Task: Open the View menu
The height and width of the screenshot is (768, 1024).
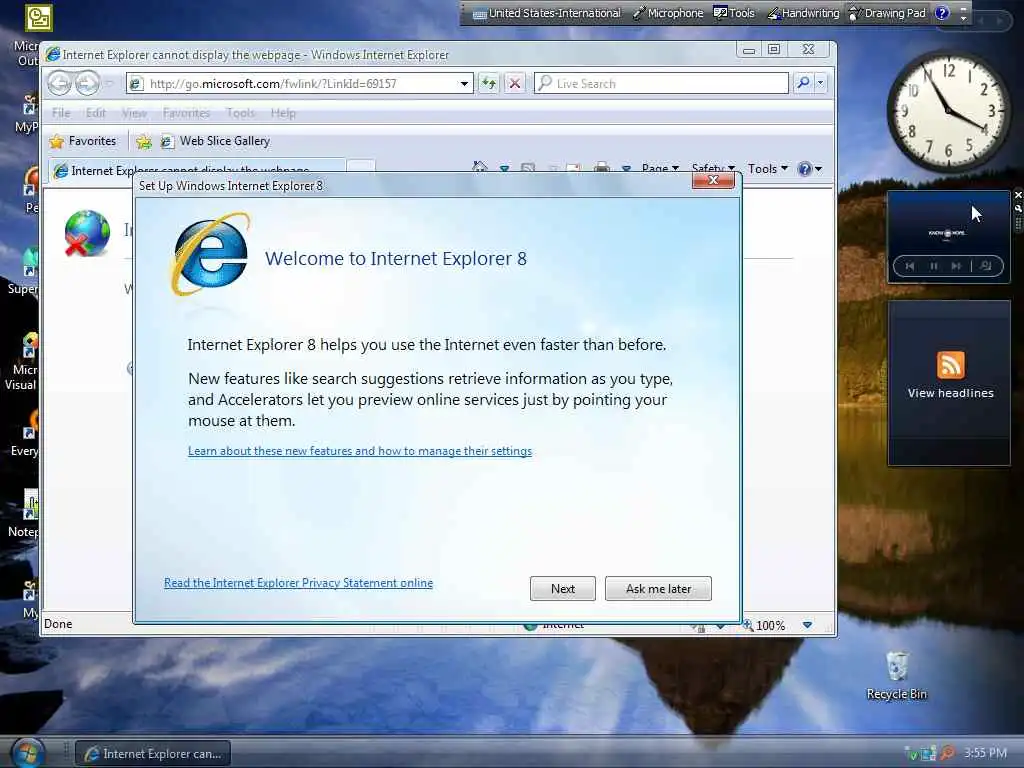Action: (134, 113)
